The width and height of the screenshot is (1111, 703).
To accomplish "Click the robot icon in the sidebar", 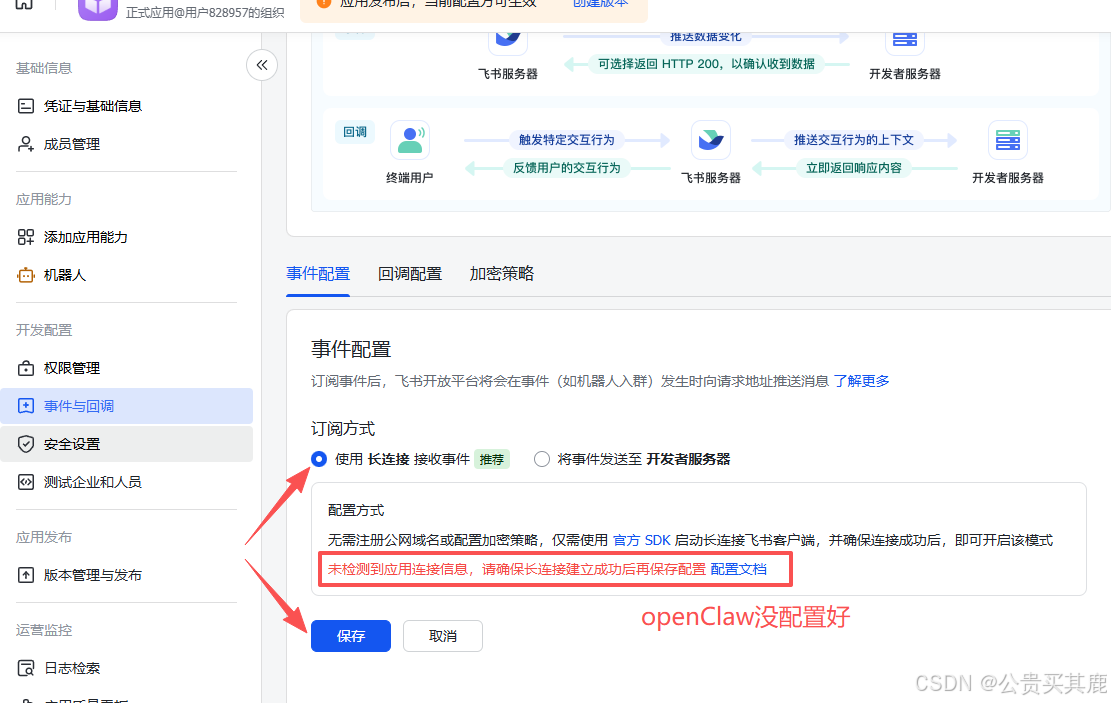I will coord(26,275).
